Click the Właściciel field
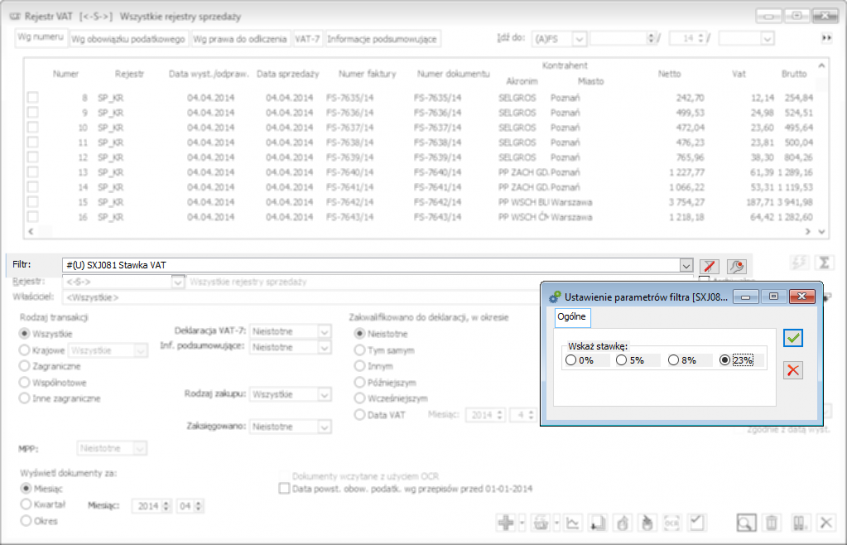Screen dimensions: 847x545 coord(300,297)
